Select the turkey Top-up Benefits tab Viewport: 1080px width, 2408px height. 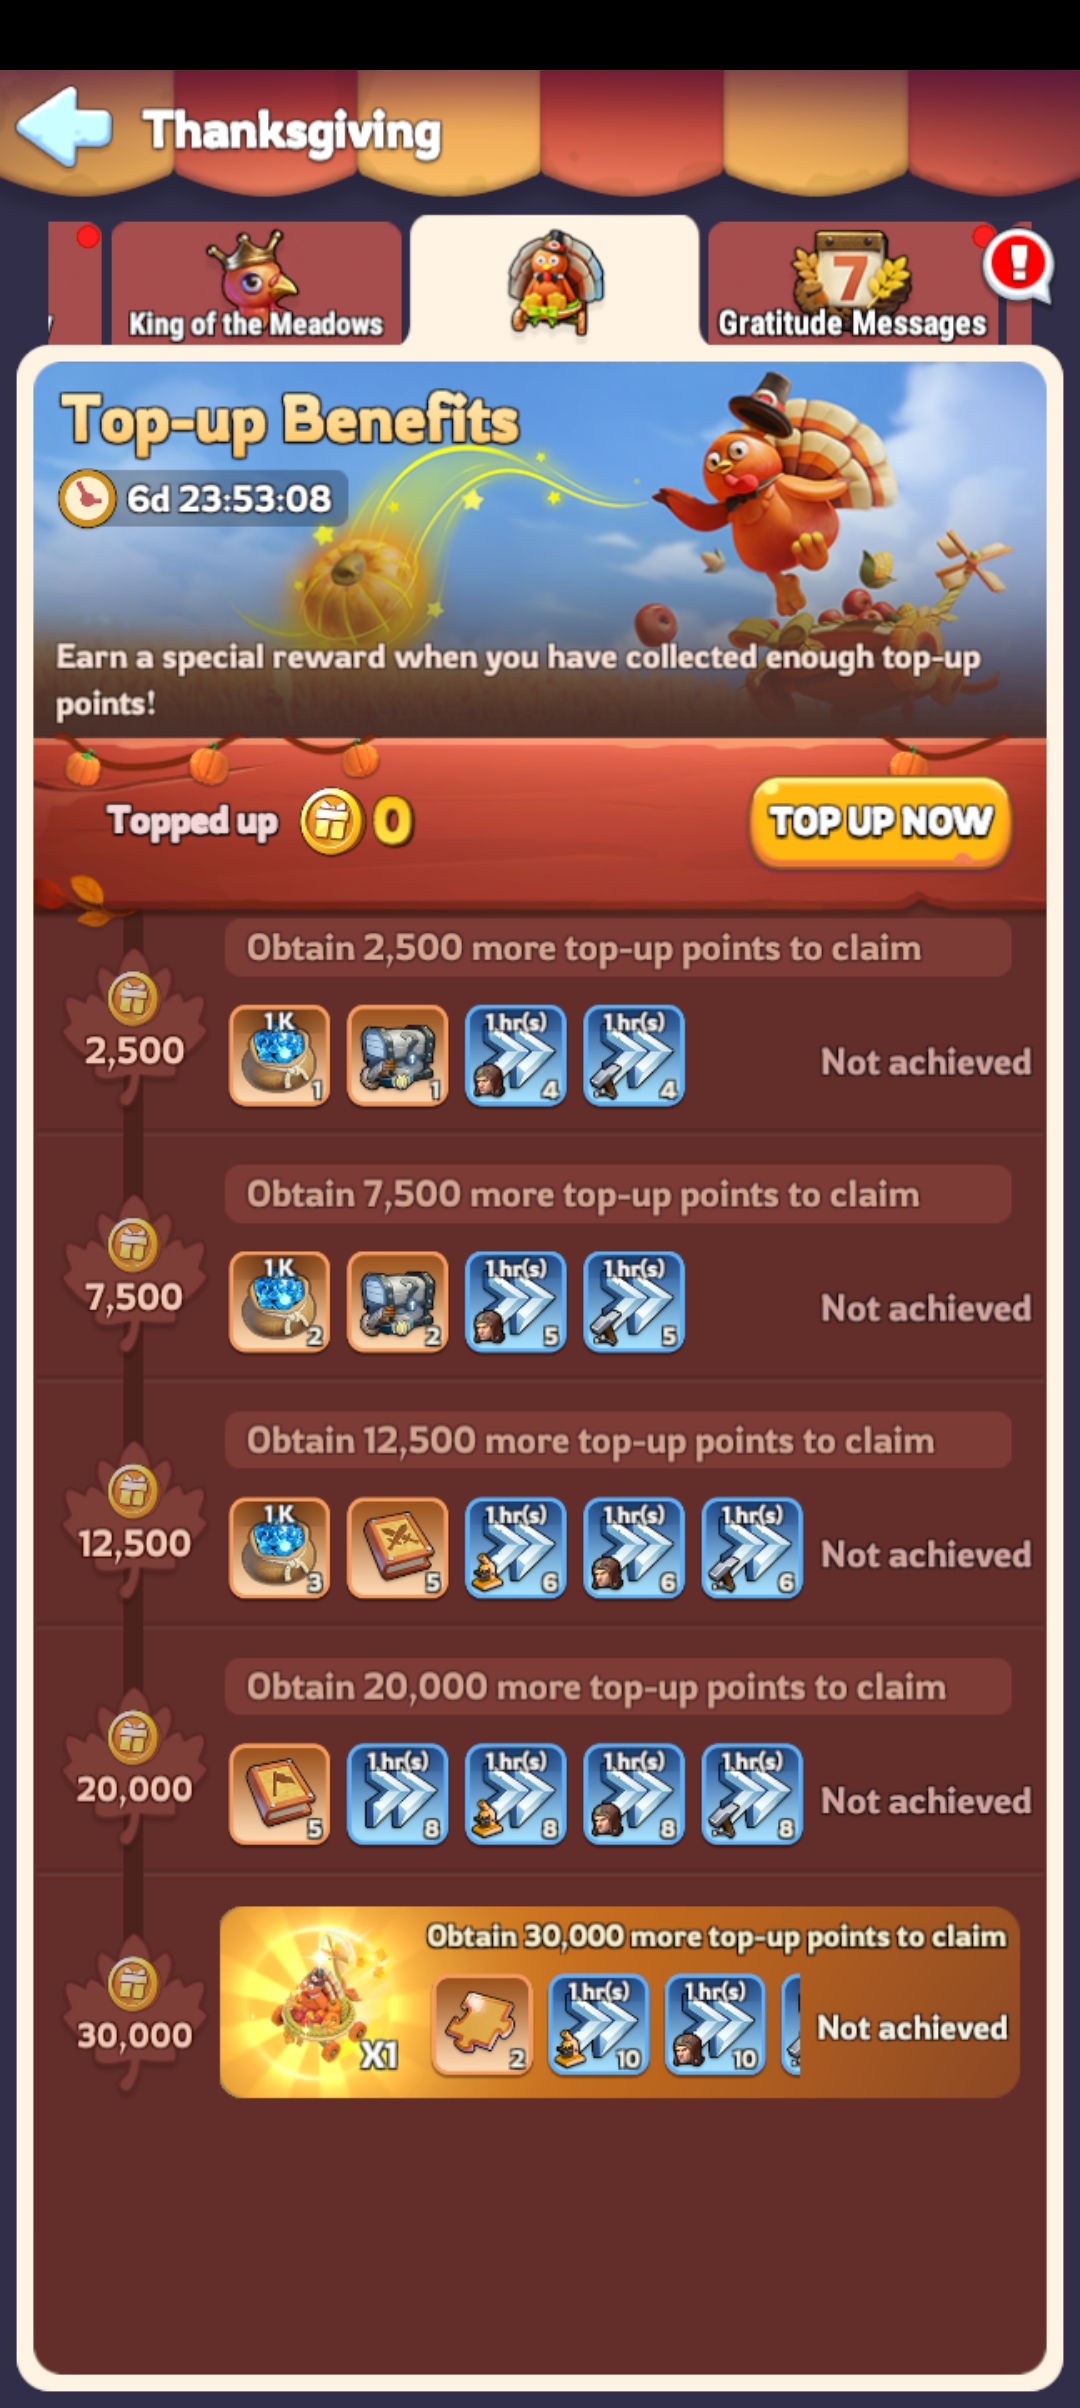click(554, 281)
